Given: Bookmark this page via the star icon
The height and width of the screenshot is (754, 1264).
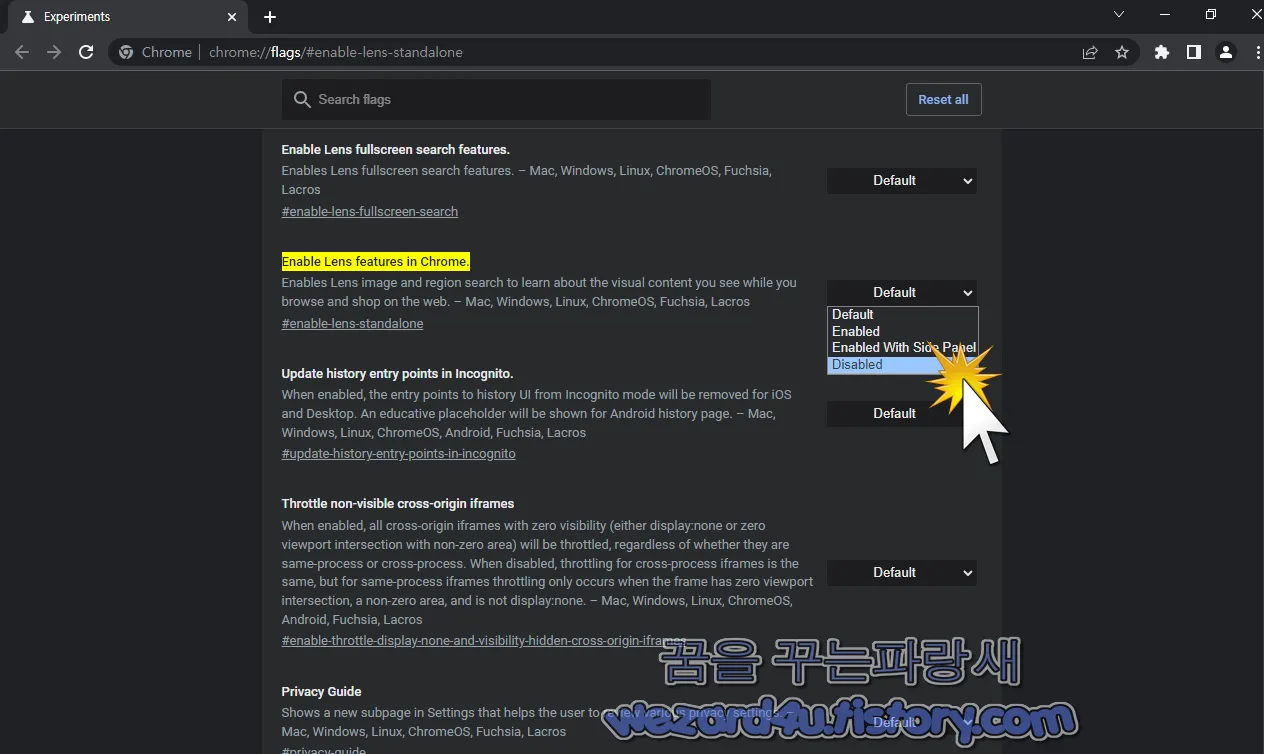Looking at the screenshot, I should [x=1122, y=52].
